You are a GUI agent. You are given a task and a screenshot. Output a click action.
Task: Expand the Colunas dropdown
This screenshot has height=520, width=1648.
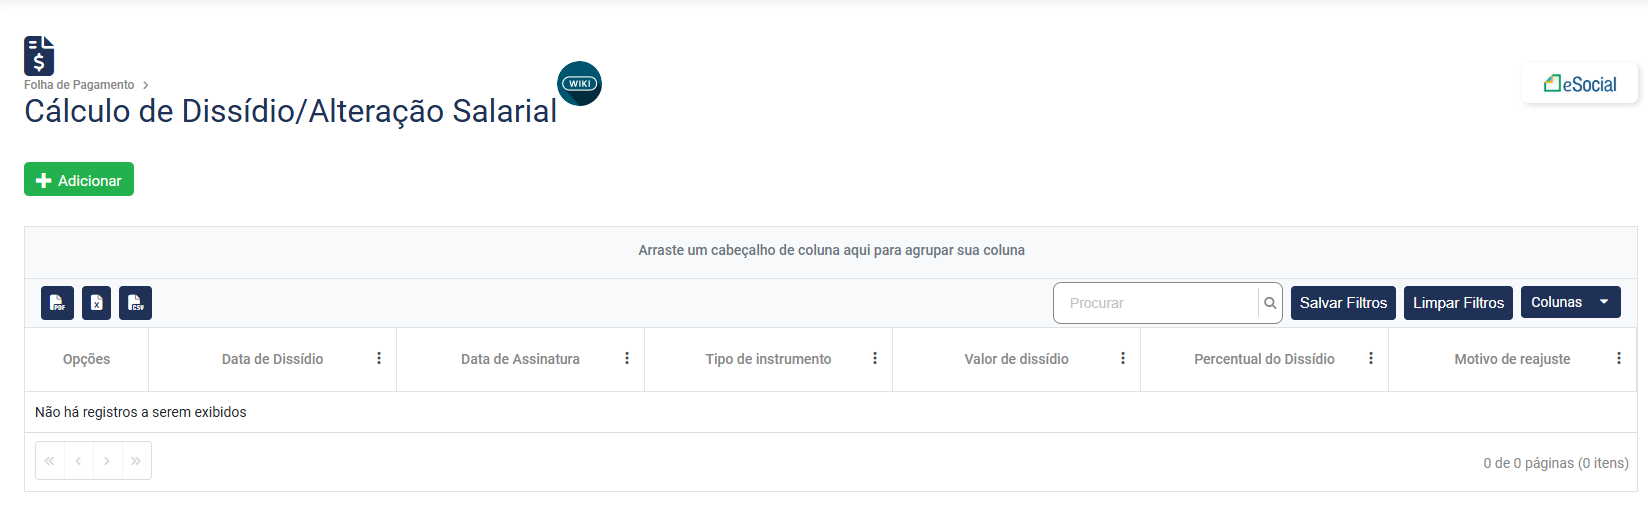1570,302
